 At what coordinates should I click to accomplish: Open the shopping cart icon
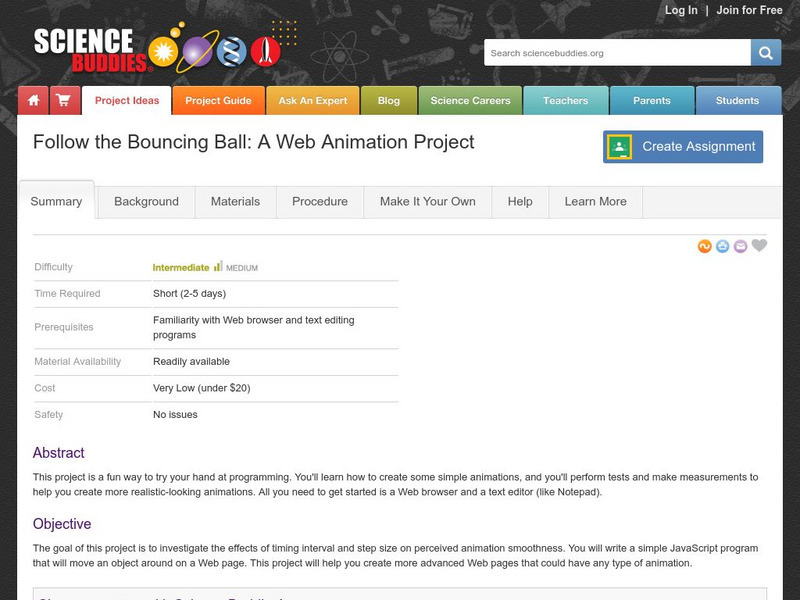(x=65, y=101)
